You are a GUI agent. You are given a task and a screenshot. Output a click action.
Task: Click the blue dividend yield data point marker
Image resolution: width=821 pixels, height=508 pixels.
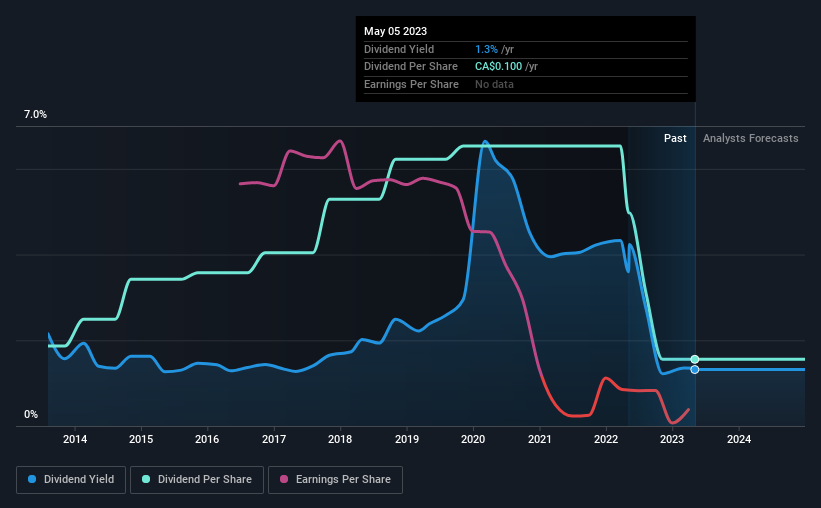click(x=695, y=370)
